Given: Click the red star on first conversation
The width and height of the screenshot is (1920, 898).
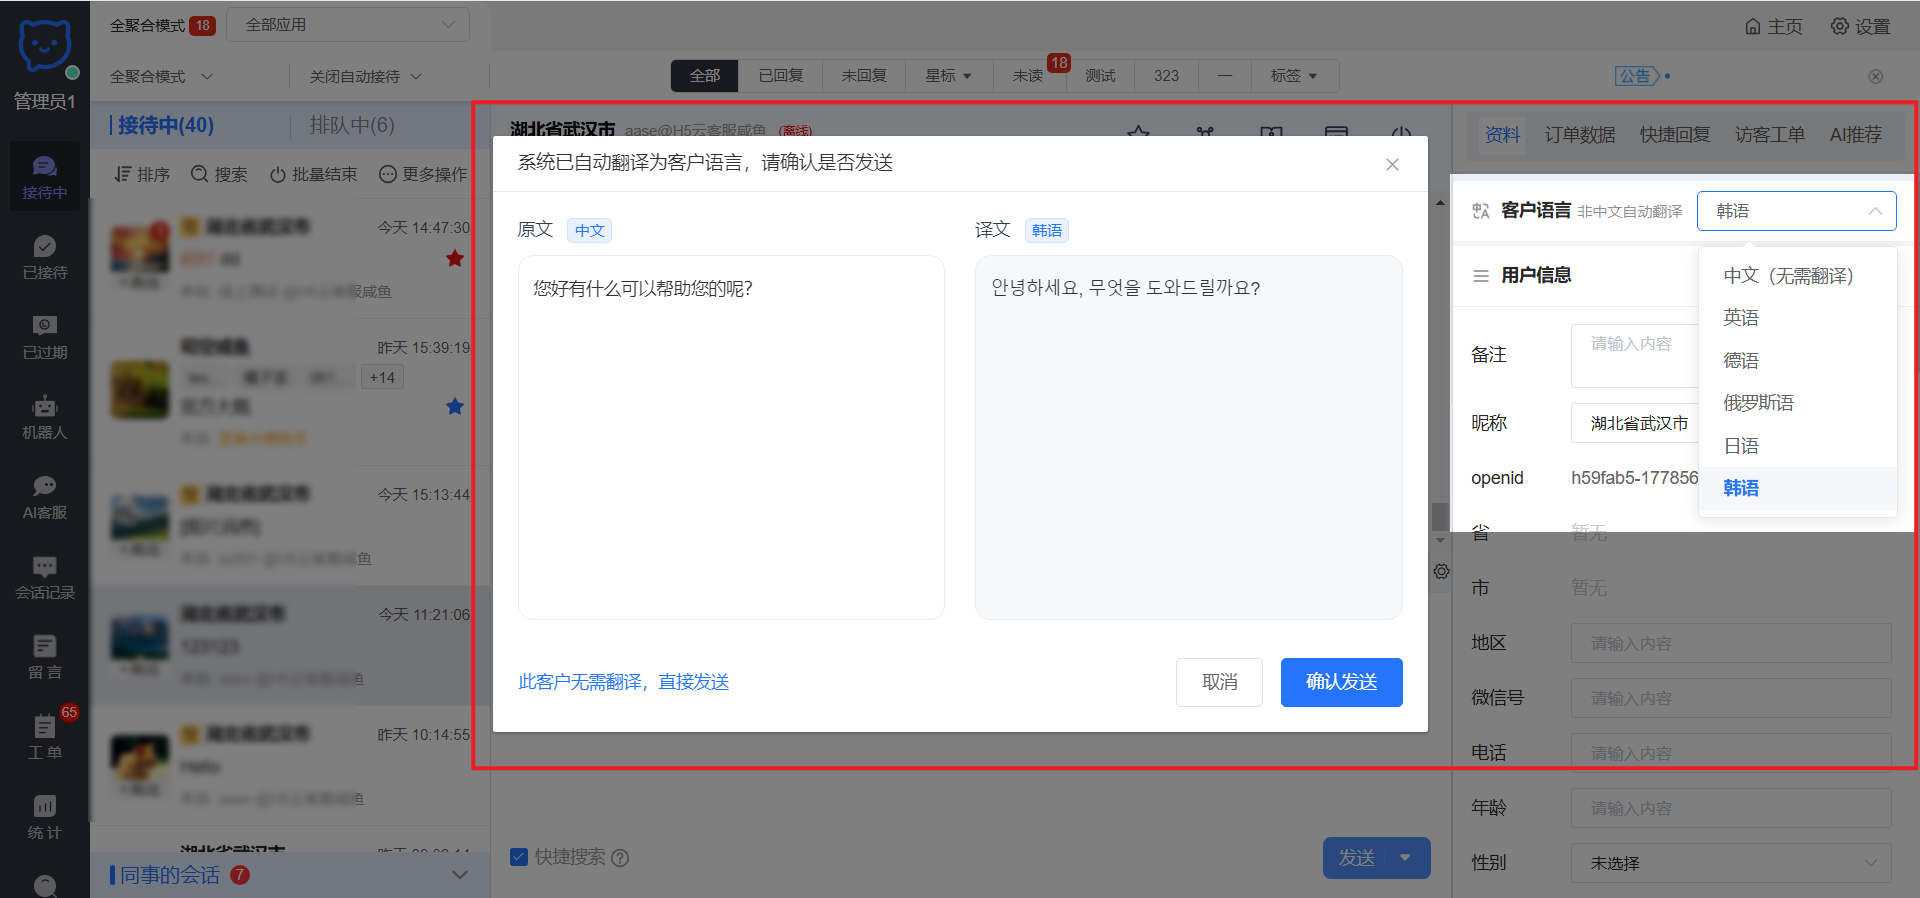Looking at the screenshot, I should tap(455, 259).
